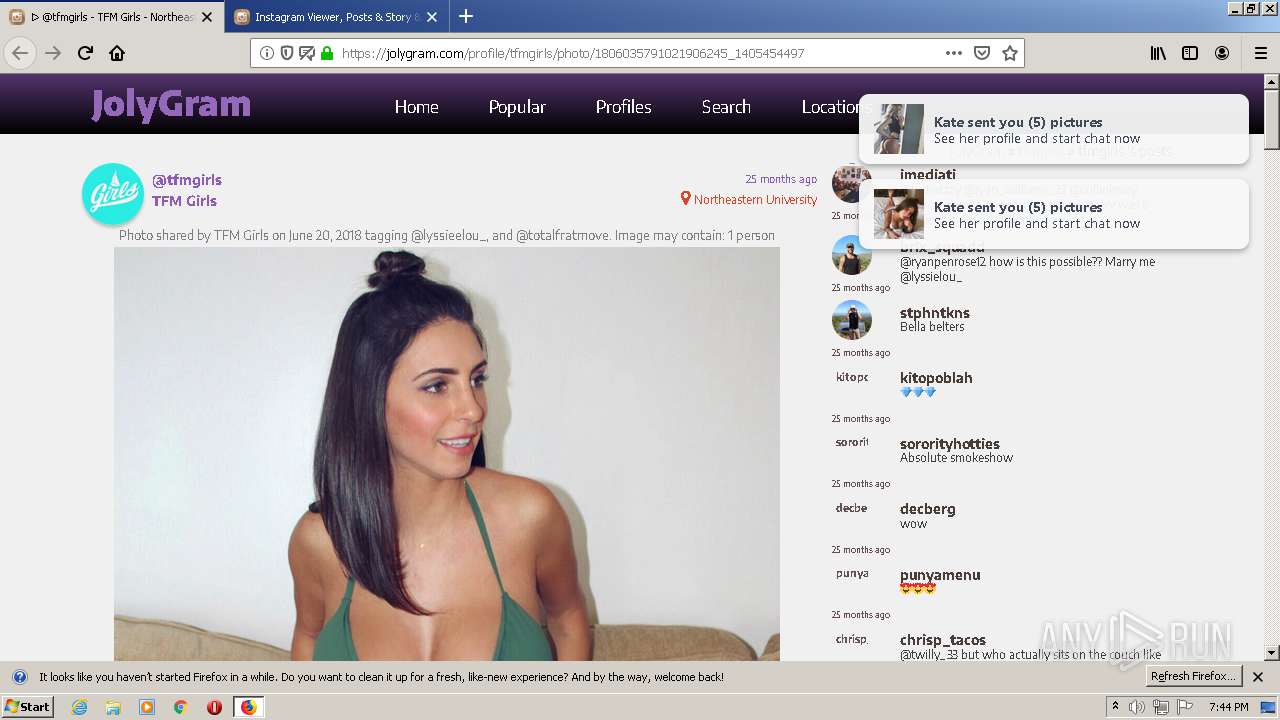Open Firefox hamburger menu
The height and width of the screenshot is (720, 1280).
1260,53
